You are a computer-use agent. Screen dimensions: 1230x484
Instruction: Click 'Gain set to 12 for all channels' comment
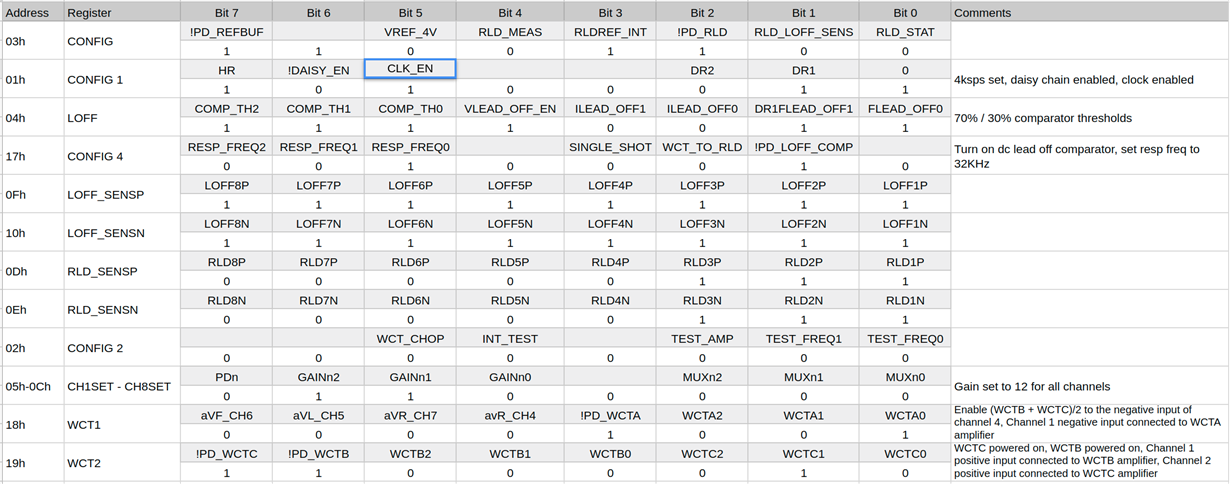pyautogui.click(x=1033, y=386)
